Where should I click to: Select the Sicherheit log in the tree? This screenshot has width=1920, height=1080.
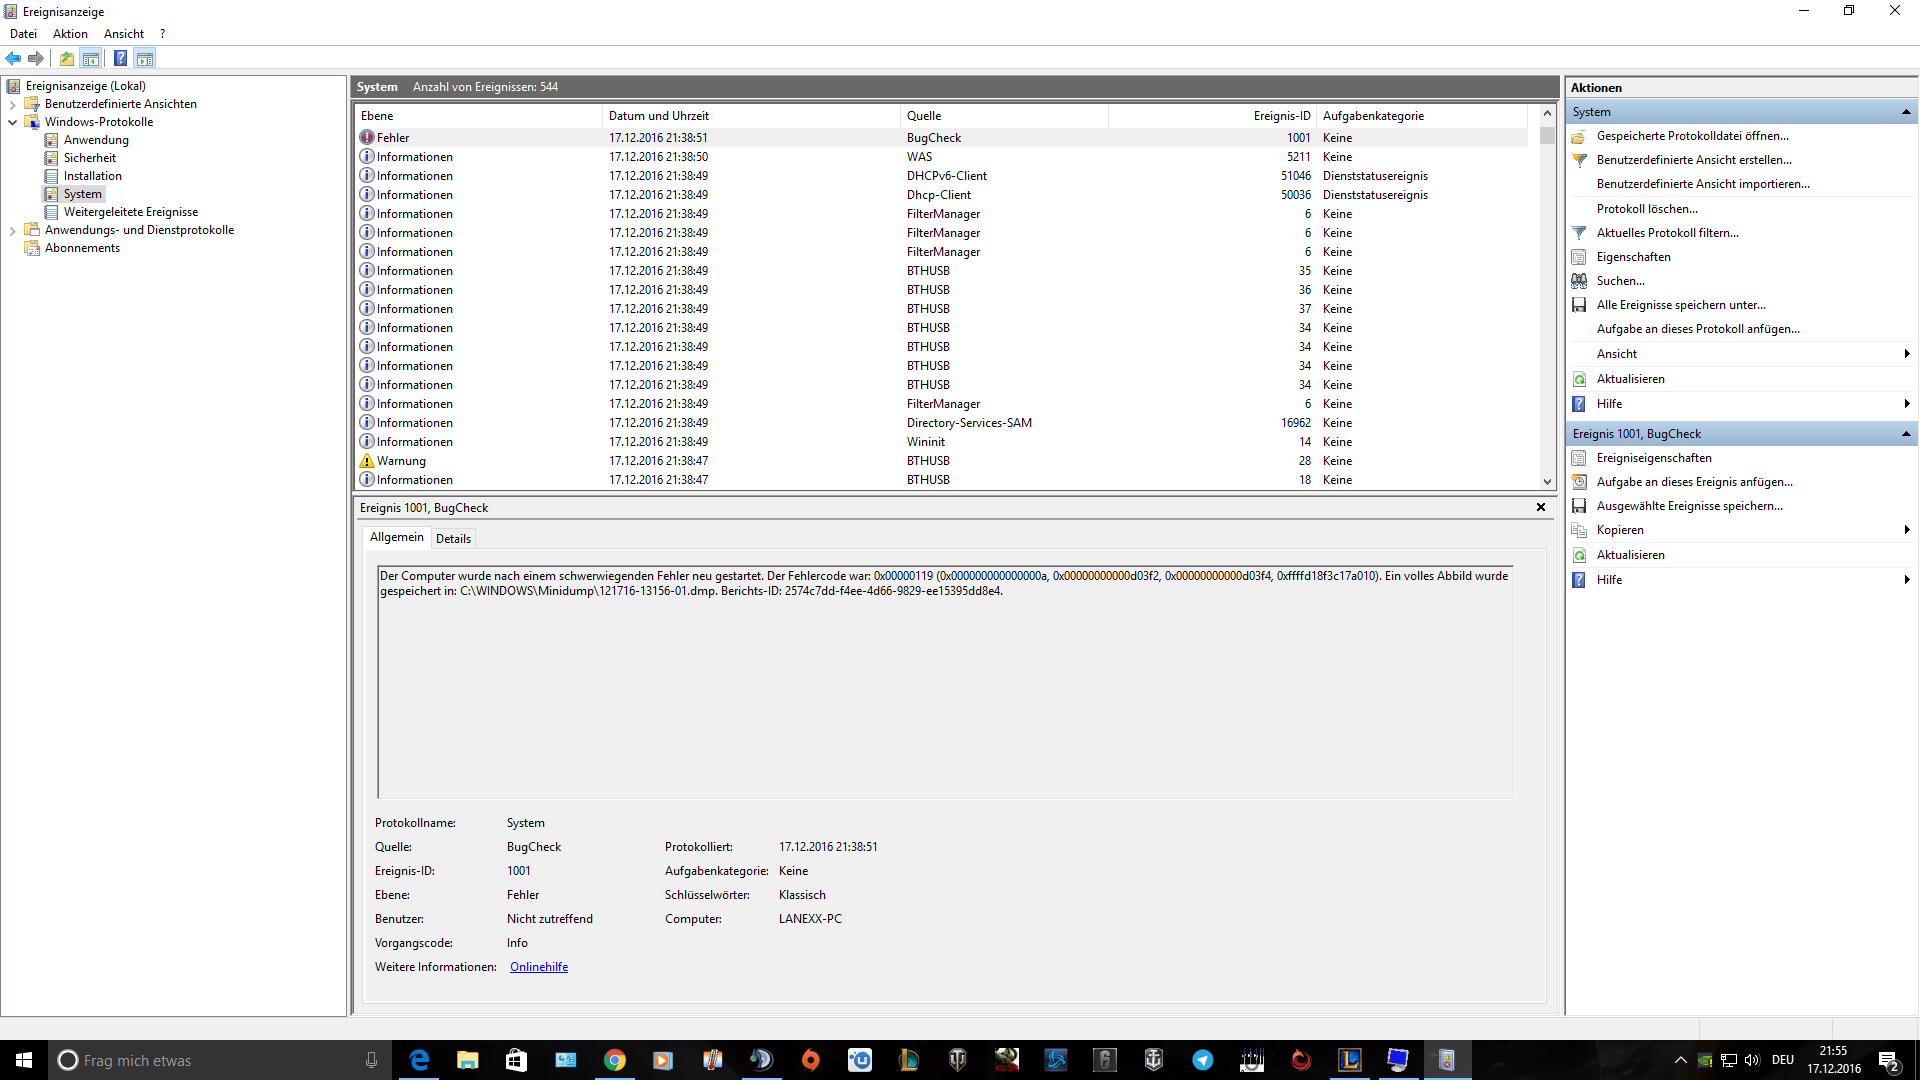90,158
